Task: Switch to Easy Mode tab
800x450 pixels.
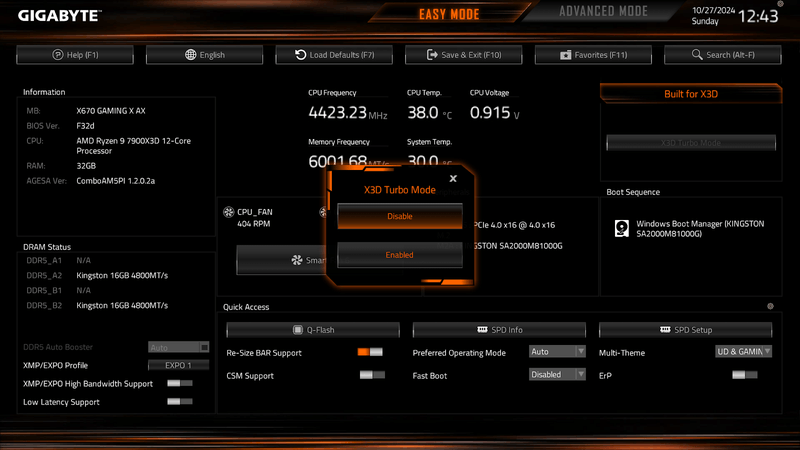Action: tap(449, 14)
